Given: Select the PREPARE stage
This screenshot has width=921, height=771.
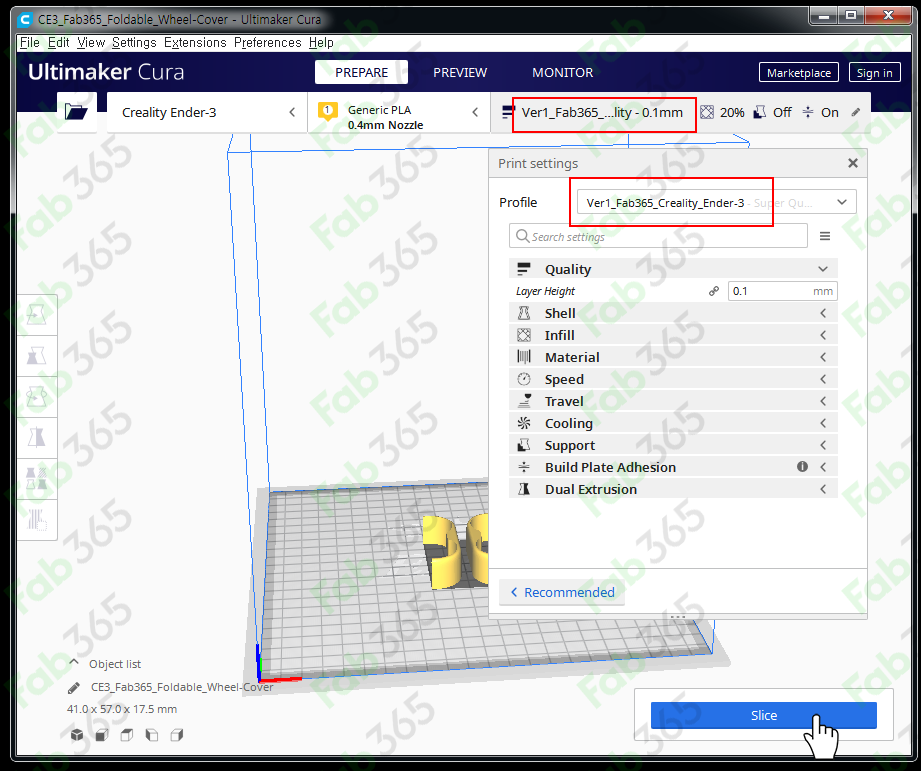Looking at the screenshot, I should [361, 72].
